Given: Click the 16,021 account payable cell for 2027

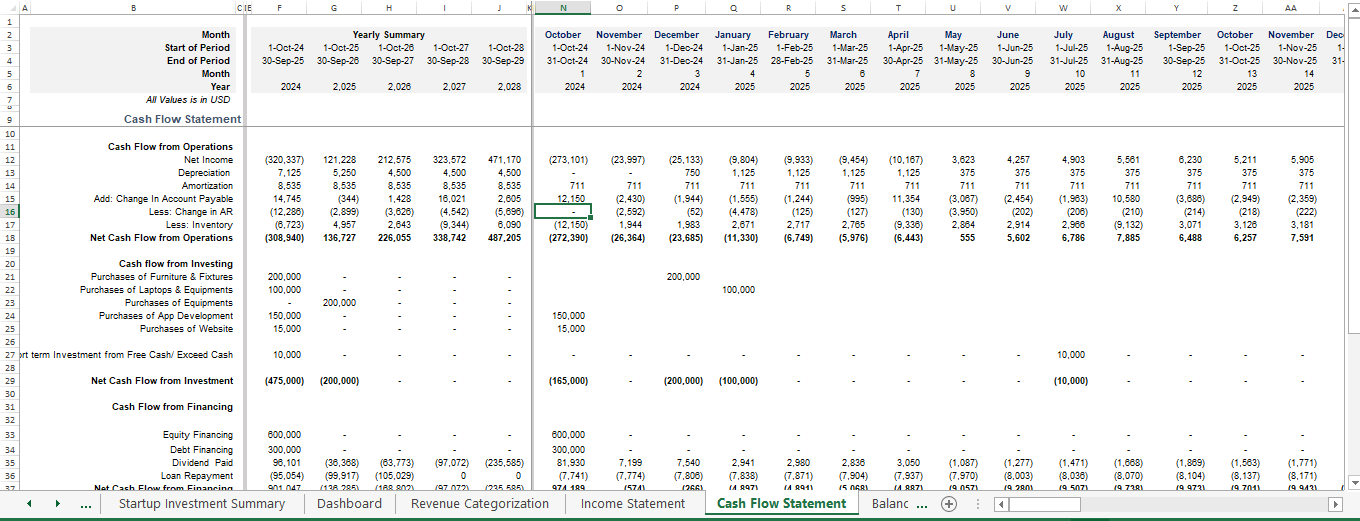Looking at the screenshot, I should [x=451, y=199].
